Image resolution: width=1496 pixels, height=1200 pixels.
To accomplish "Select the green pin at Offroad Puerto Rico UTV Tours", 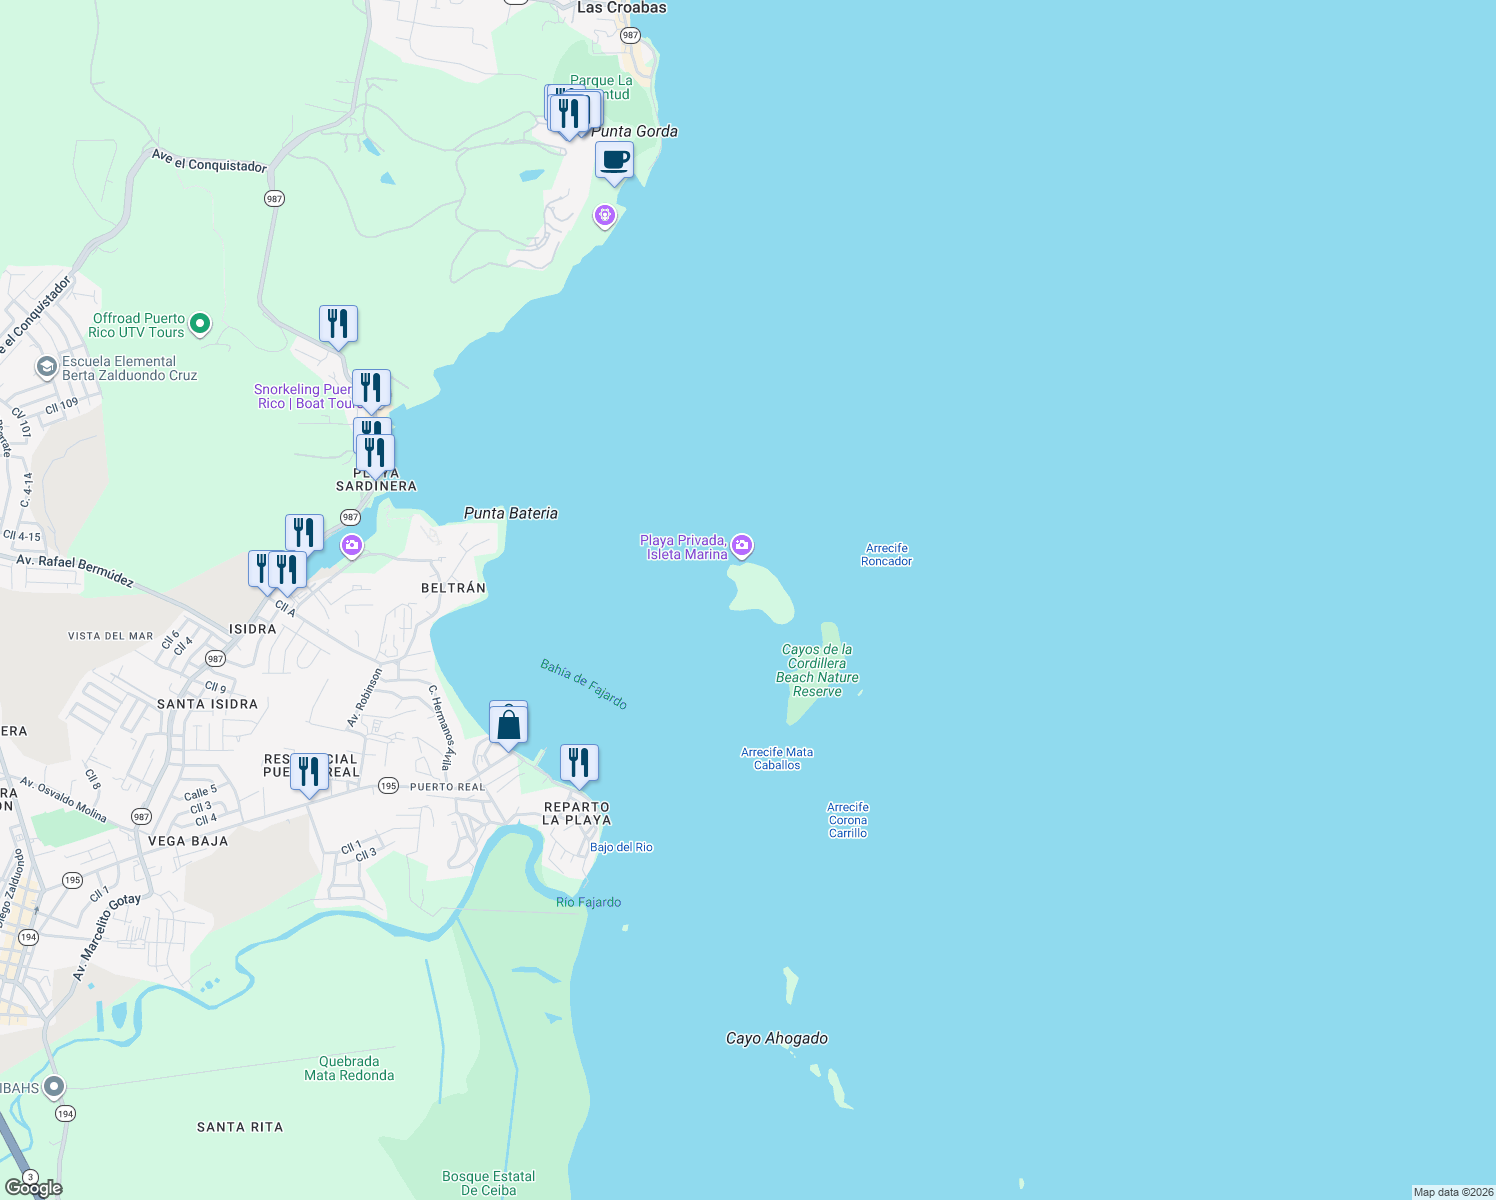I will tap(199, 325).
